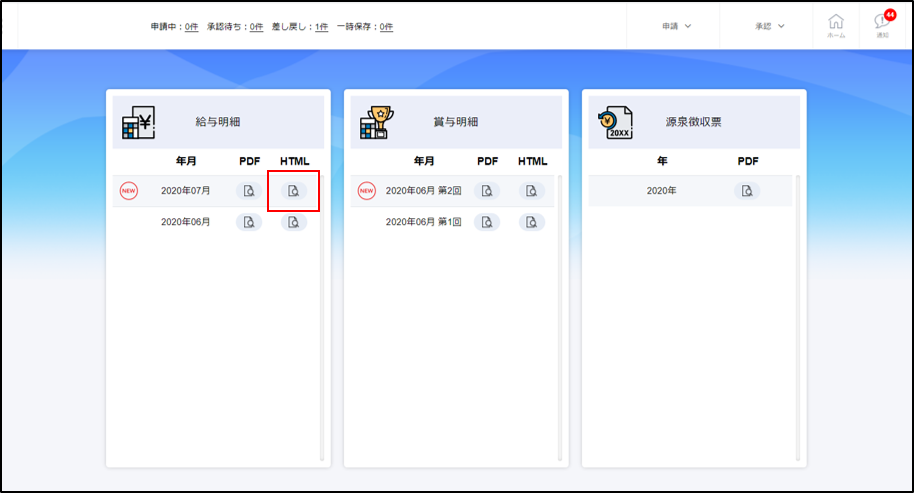The image size is (914, 493).
Task: Open 2020年 withholding slip PDF
Action: pyautogui.click(x=747, y=191)
